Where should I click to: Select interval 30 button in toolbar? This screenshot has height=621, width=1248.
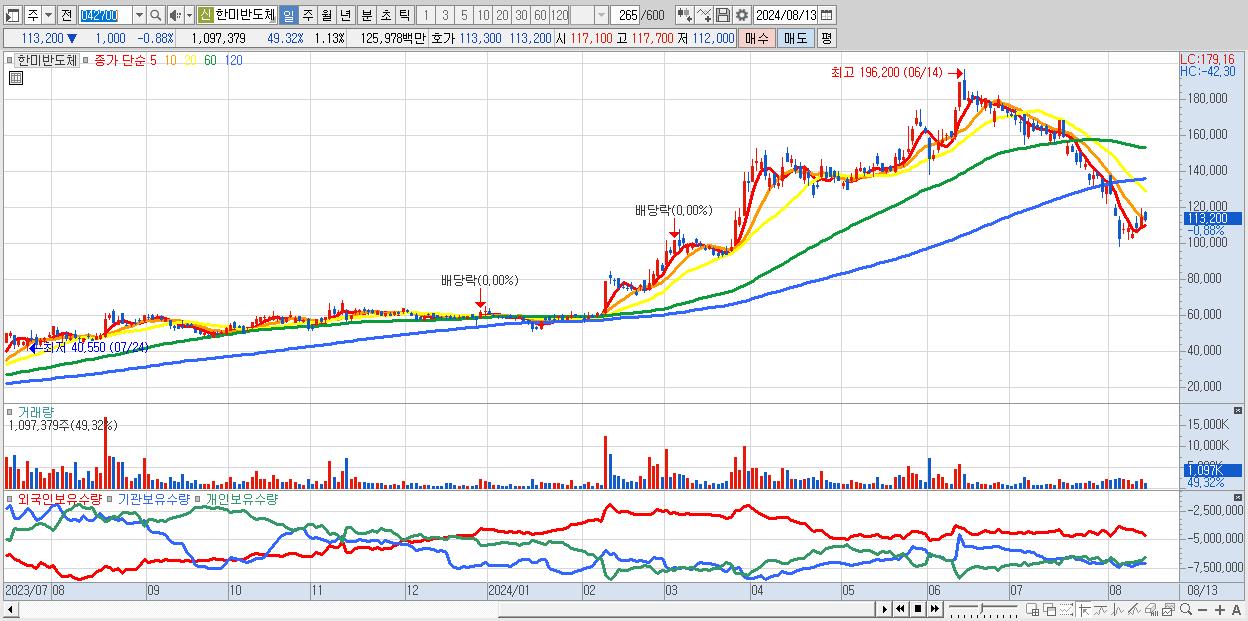pos(521,15)
